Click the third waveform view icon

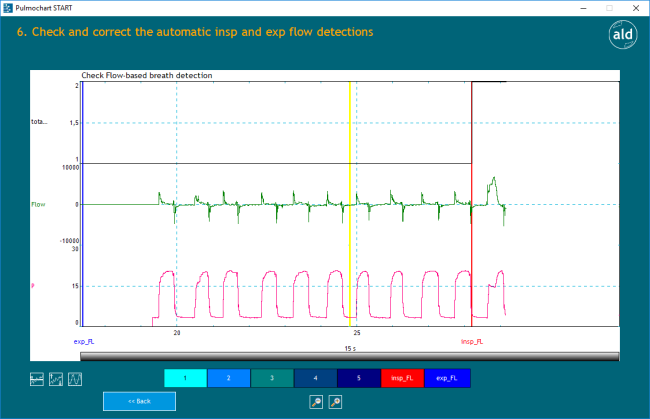point(75,379)
